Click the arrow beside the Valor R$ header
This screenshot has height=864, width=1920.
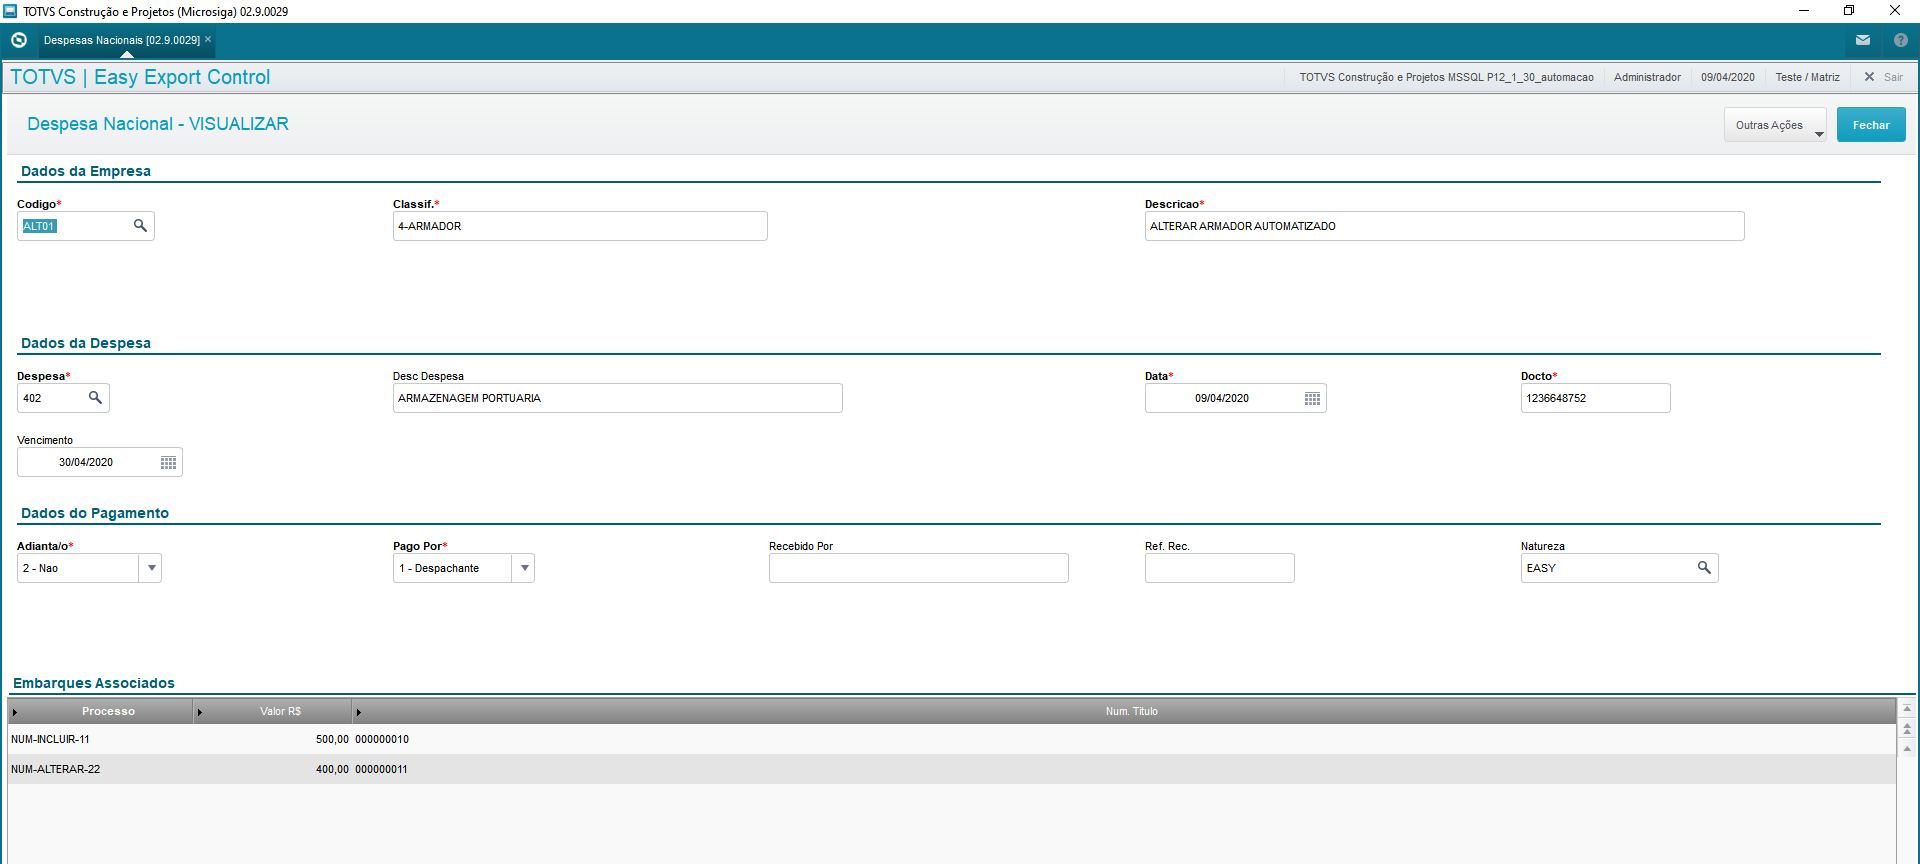point(199,712)
